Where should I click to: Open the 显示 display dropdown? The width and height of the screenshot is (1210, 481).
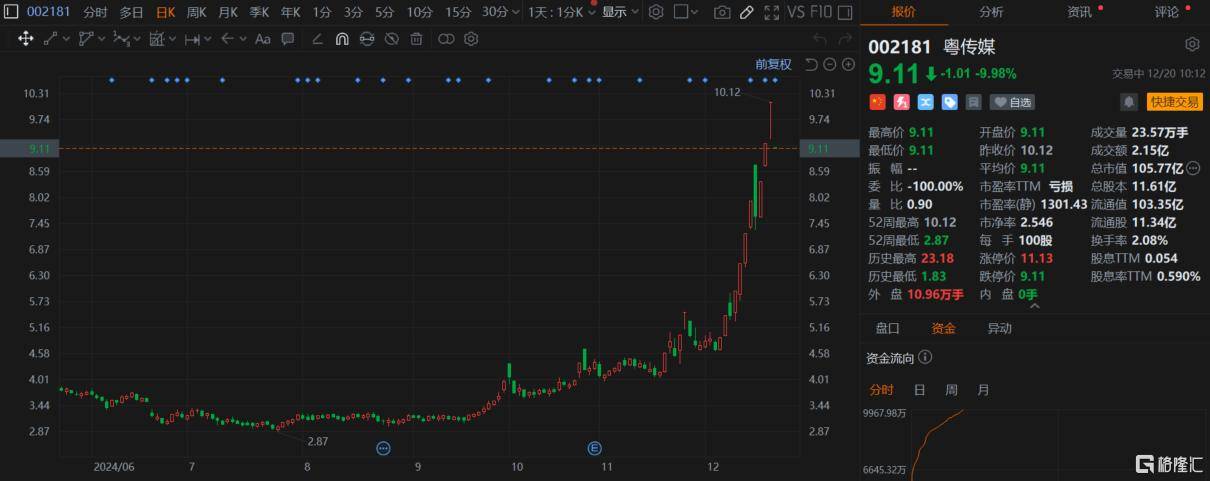[x=620, y=12]
